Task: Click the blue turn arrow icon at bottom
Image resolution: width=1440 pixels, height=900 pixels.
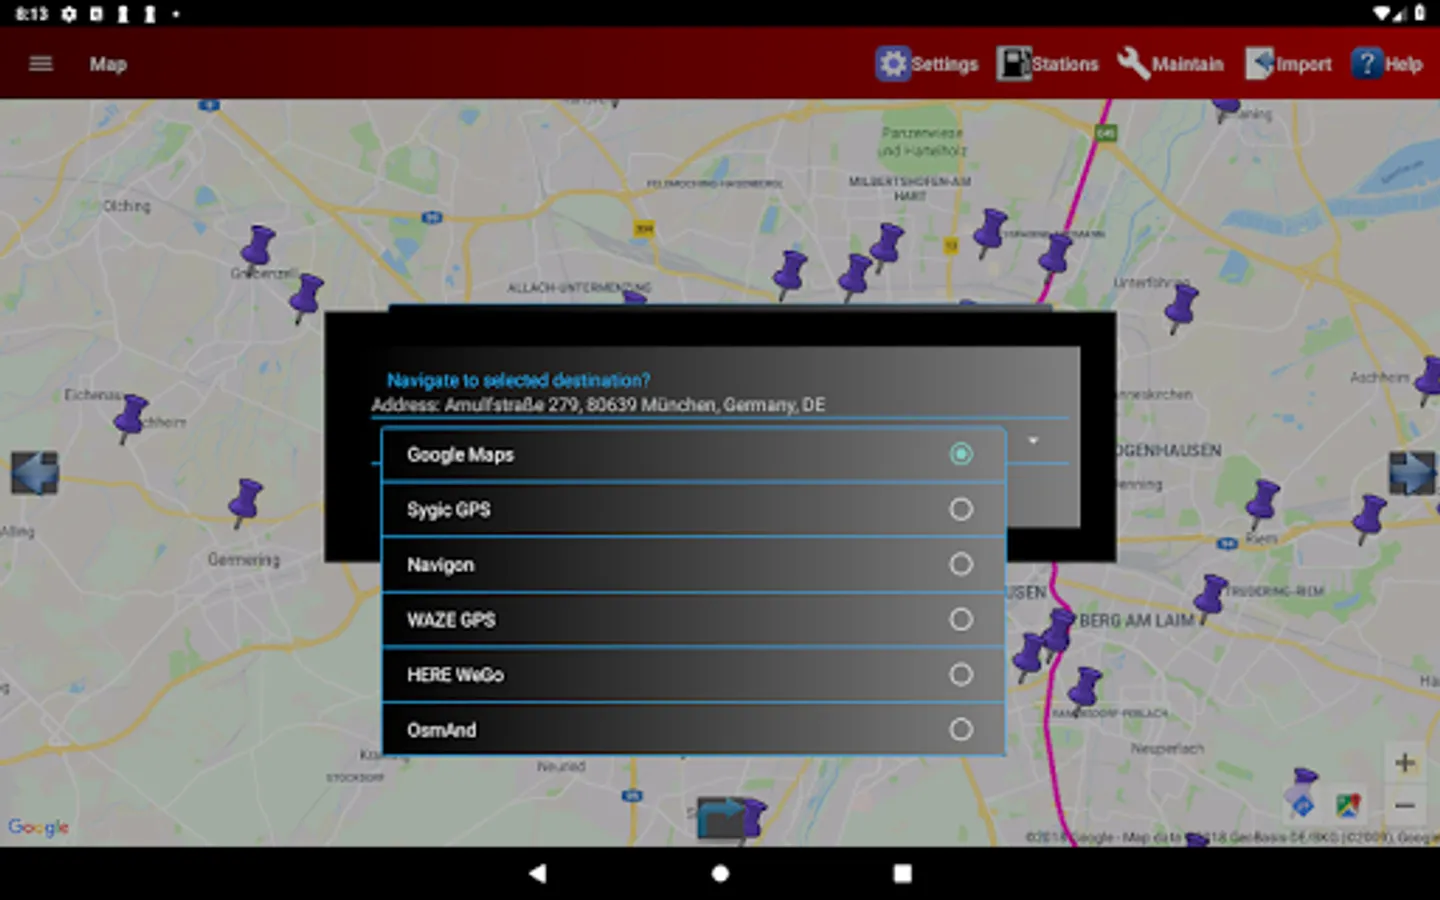Action: [x=721, y=818]
